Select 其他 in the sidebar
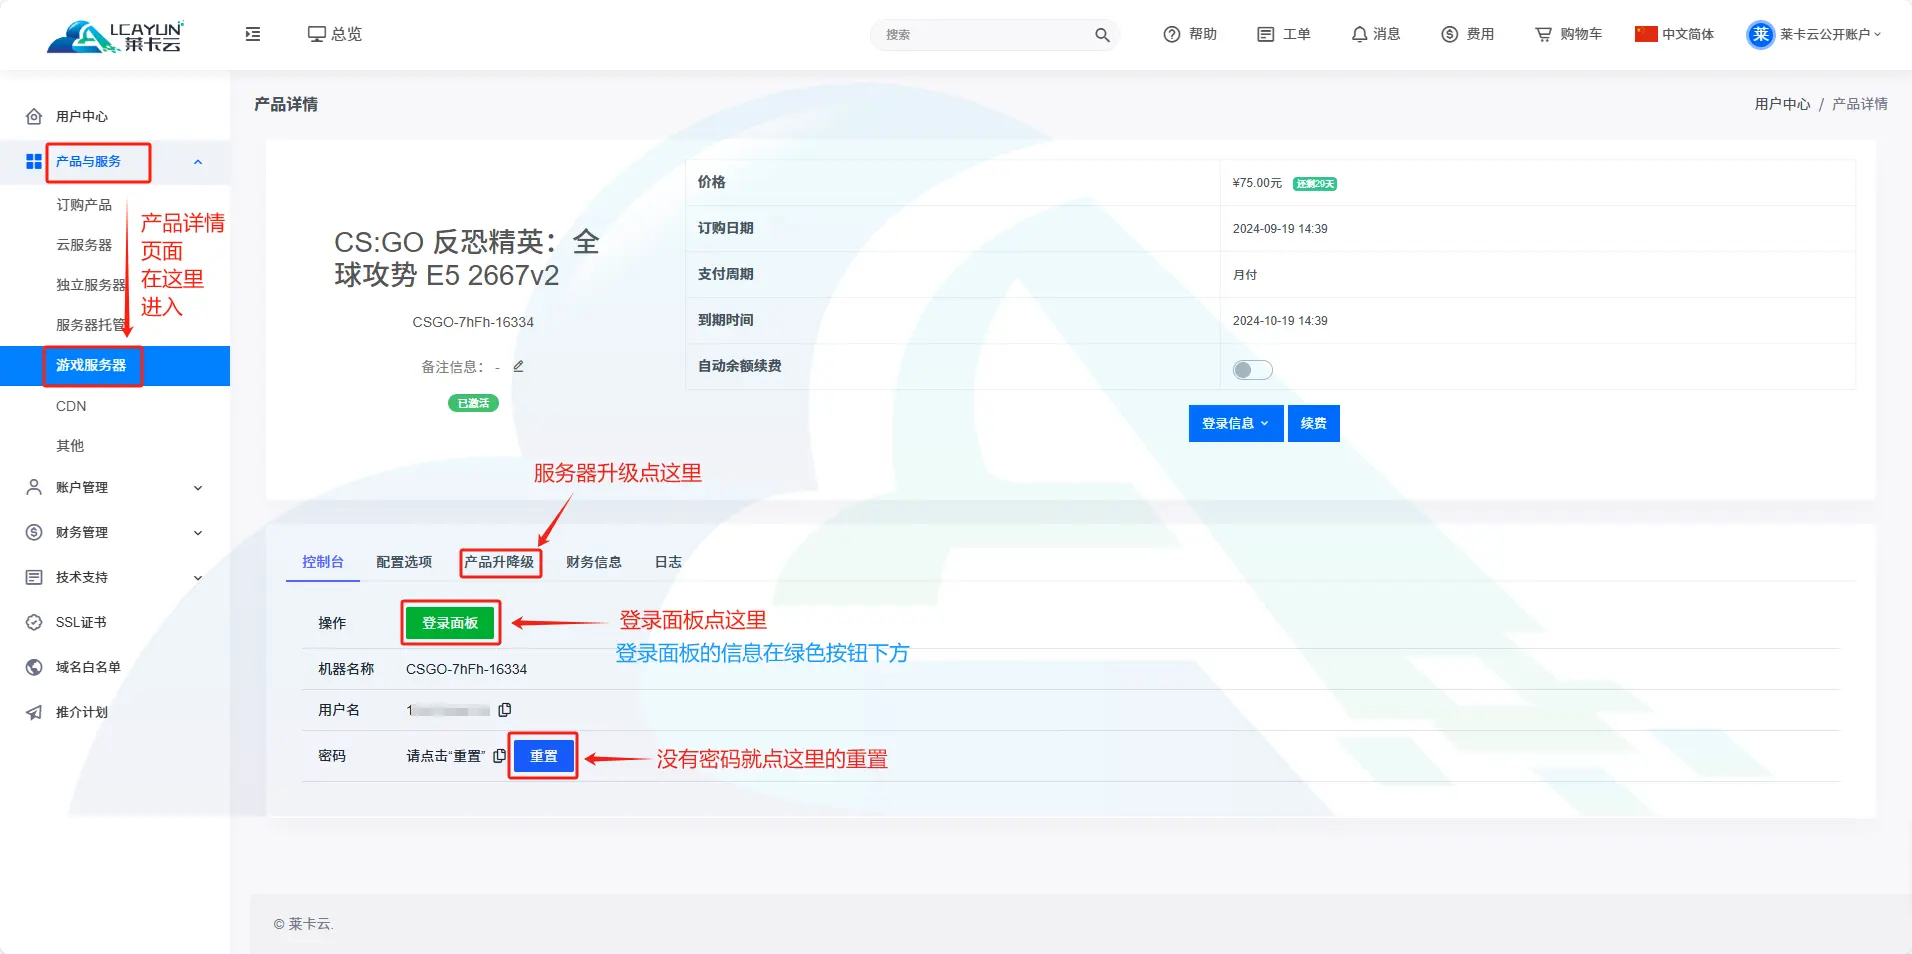1912x954 pixels. (x=70, y=446)
